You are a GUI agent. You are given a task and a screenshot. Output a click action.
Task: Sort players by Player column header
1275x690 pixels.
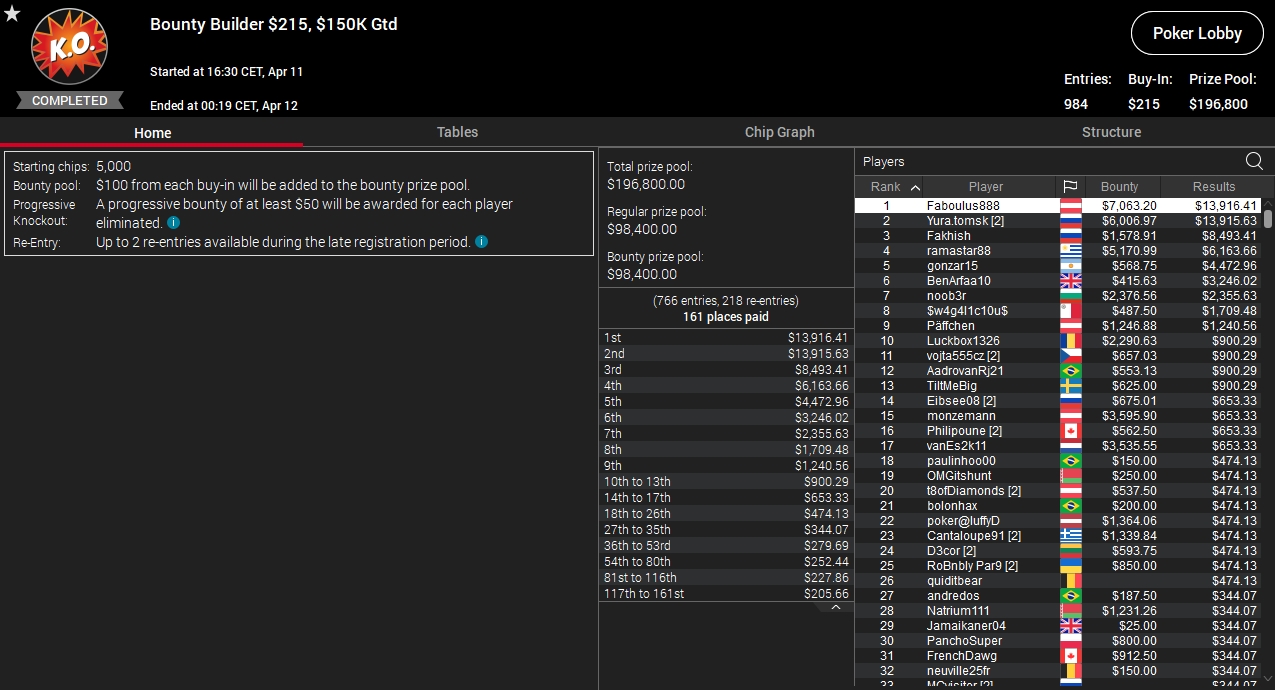(988, 187)
